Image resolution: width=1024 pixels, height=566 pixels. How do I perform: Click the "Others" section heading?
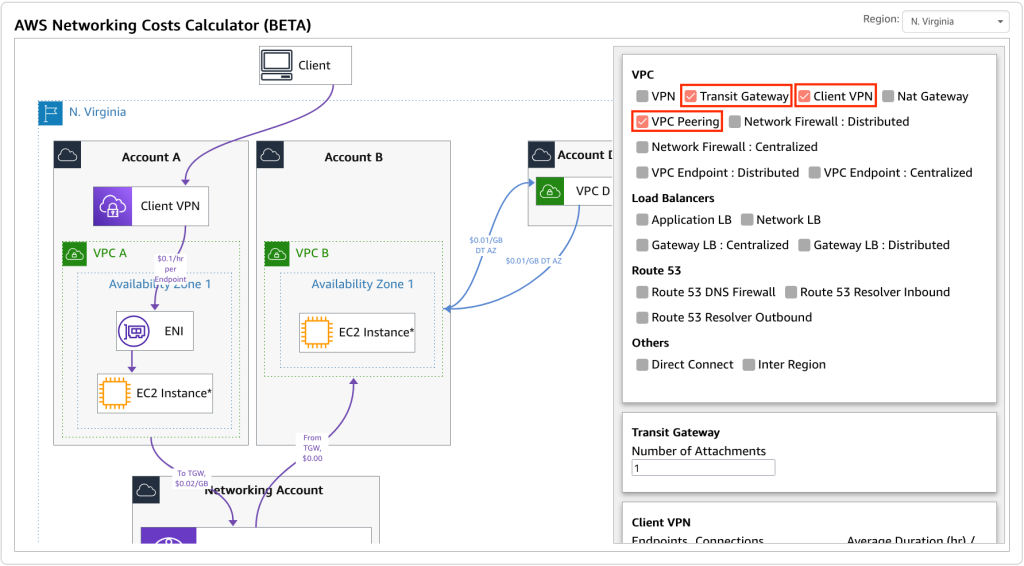click(x=650, y=343)
